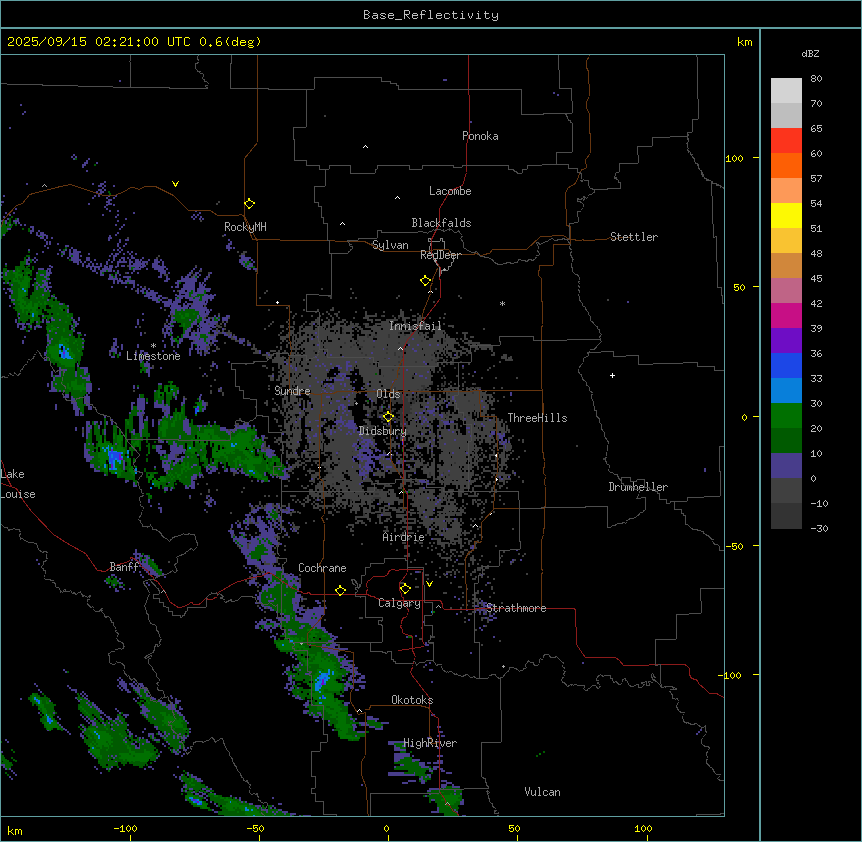
Task: Click the white asterisk marker above Limestone
Action: click(x=153, y=346)
